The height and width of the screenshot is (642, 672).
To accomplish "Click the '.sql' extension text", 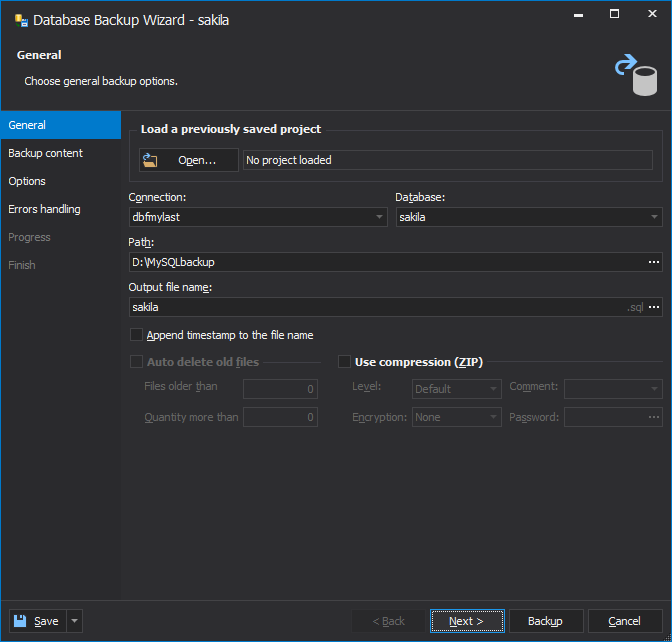I will coord(635,307).
